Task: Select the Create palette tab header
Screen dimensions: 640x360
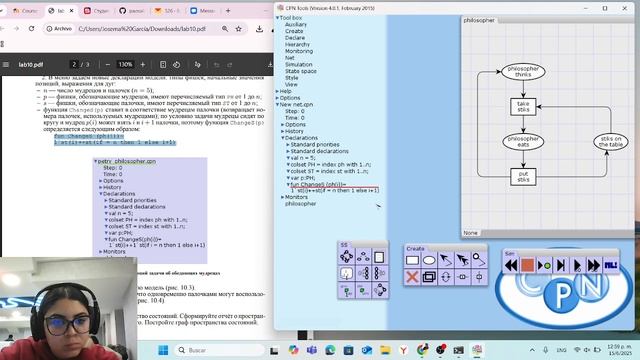Action: pyautogui.click(x=416, y=248)
